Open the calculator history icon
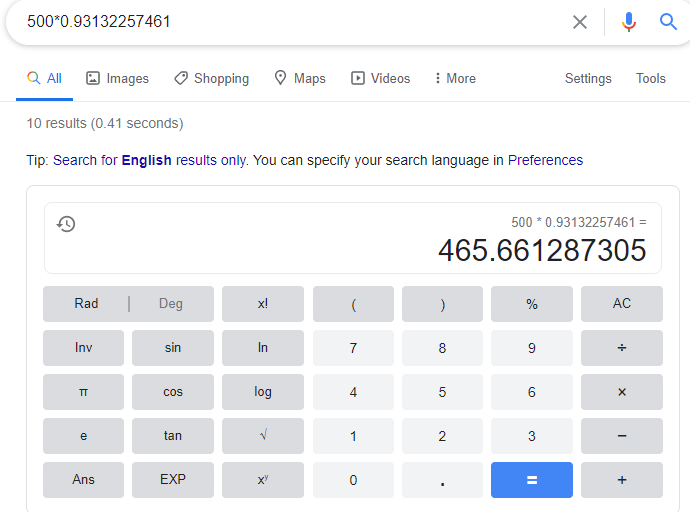 point(66,224)
